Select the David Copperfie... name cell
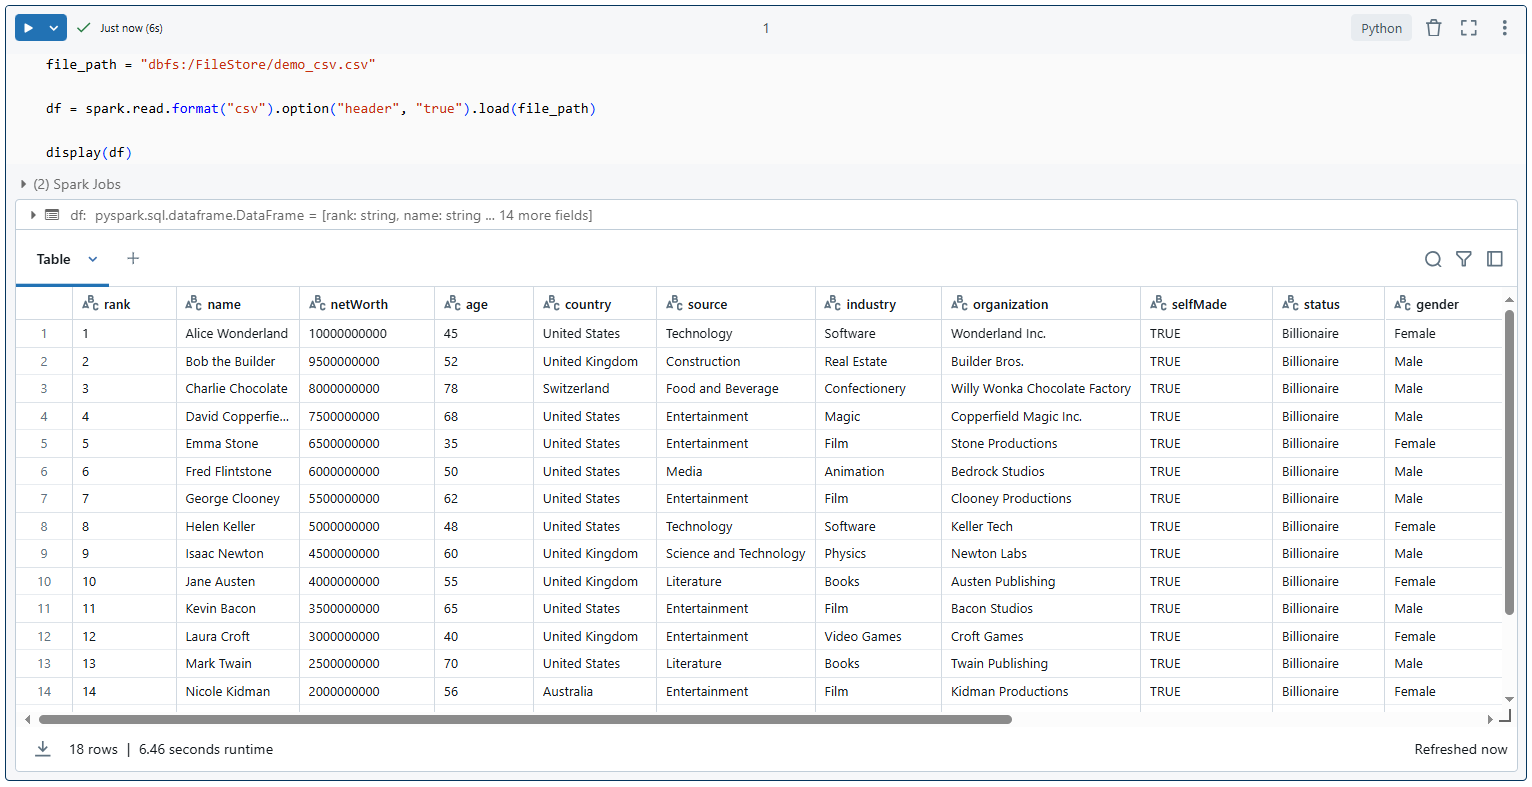 [238, 416]
